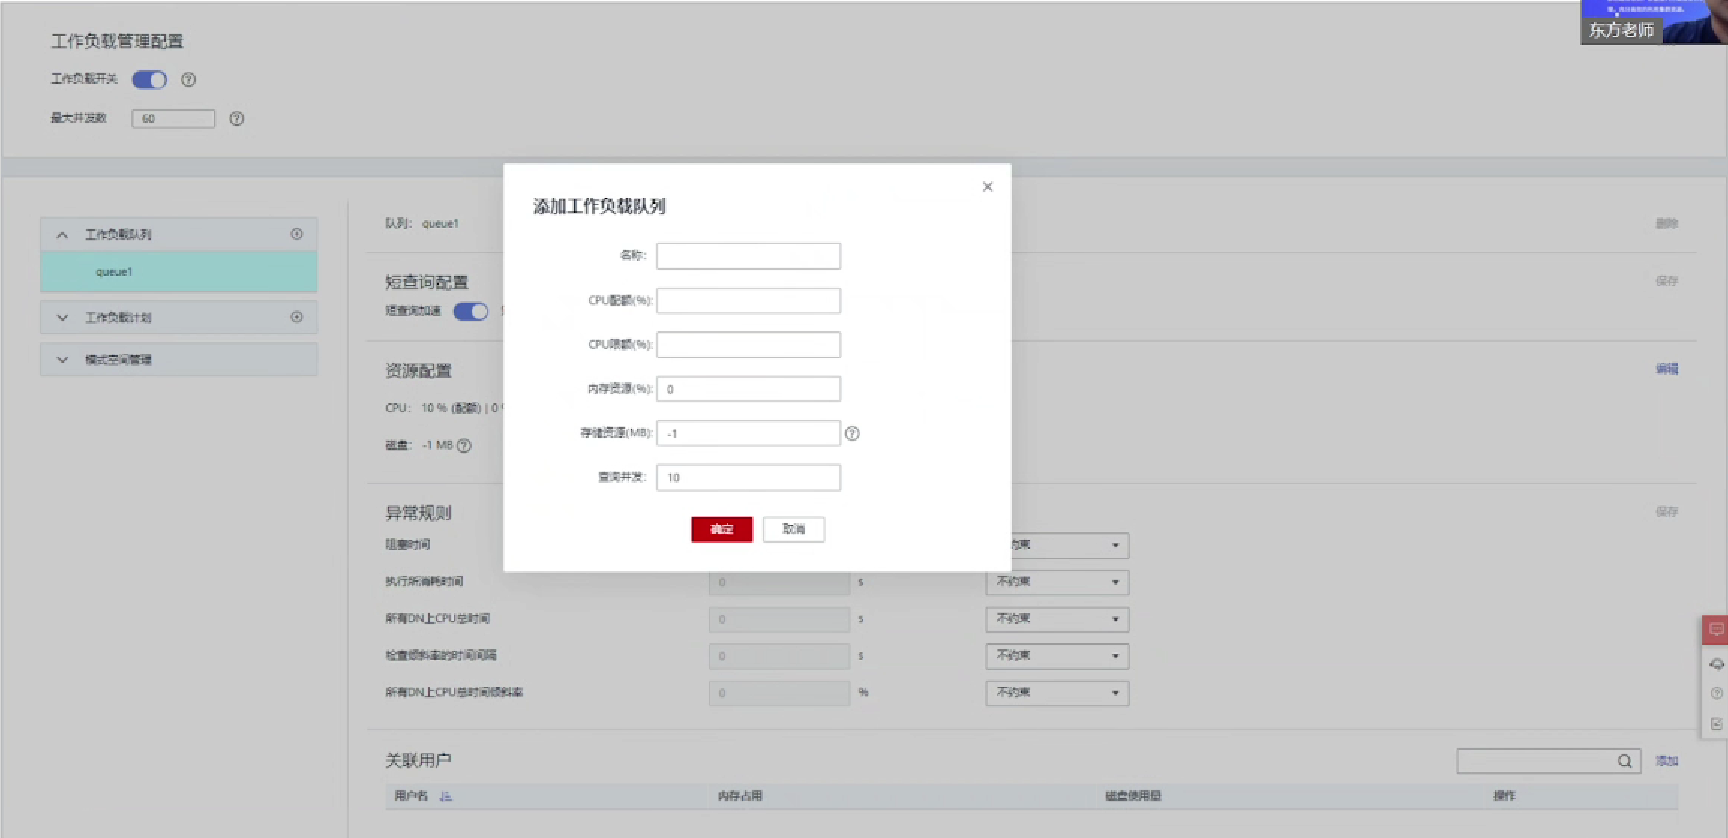Collapse the 工作负载队列 section chevron

point(62,234)
